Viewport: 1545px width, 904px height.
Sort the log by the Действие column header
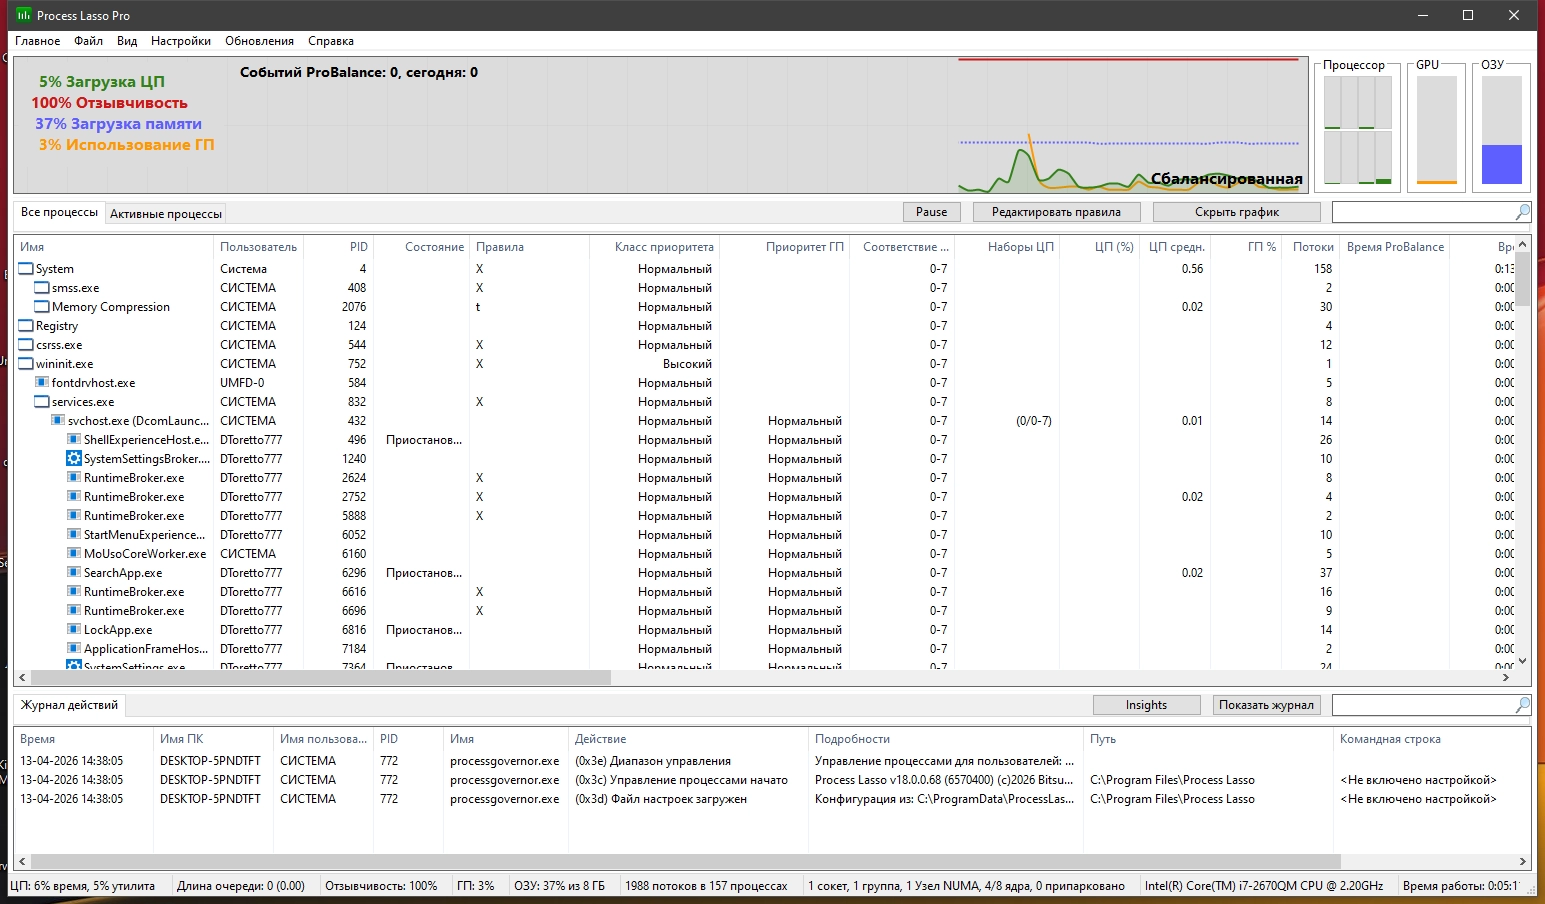point(688,739)
